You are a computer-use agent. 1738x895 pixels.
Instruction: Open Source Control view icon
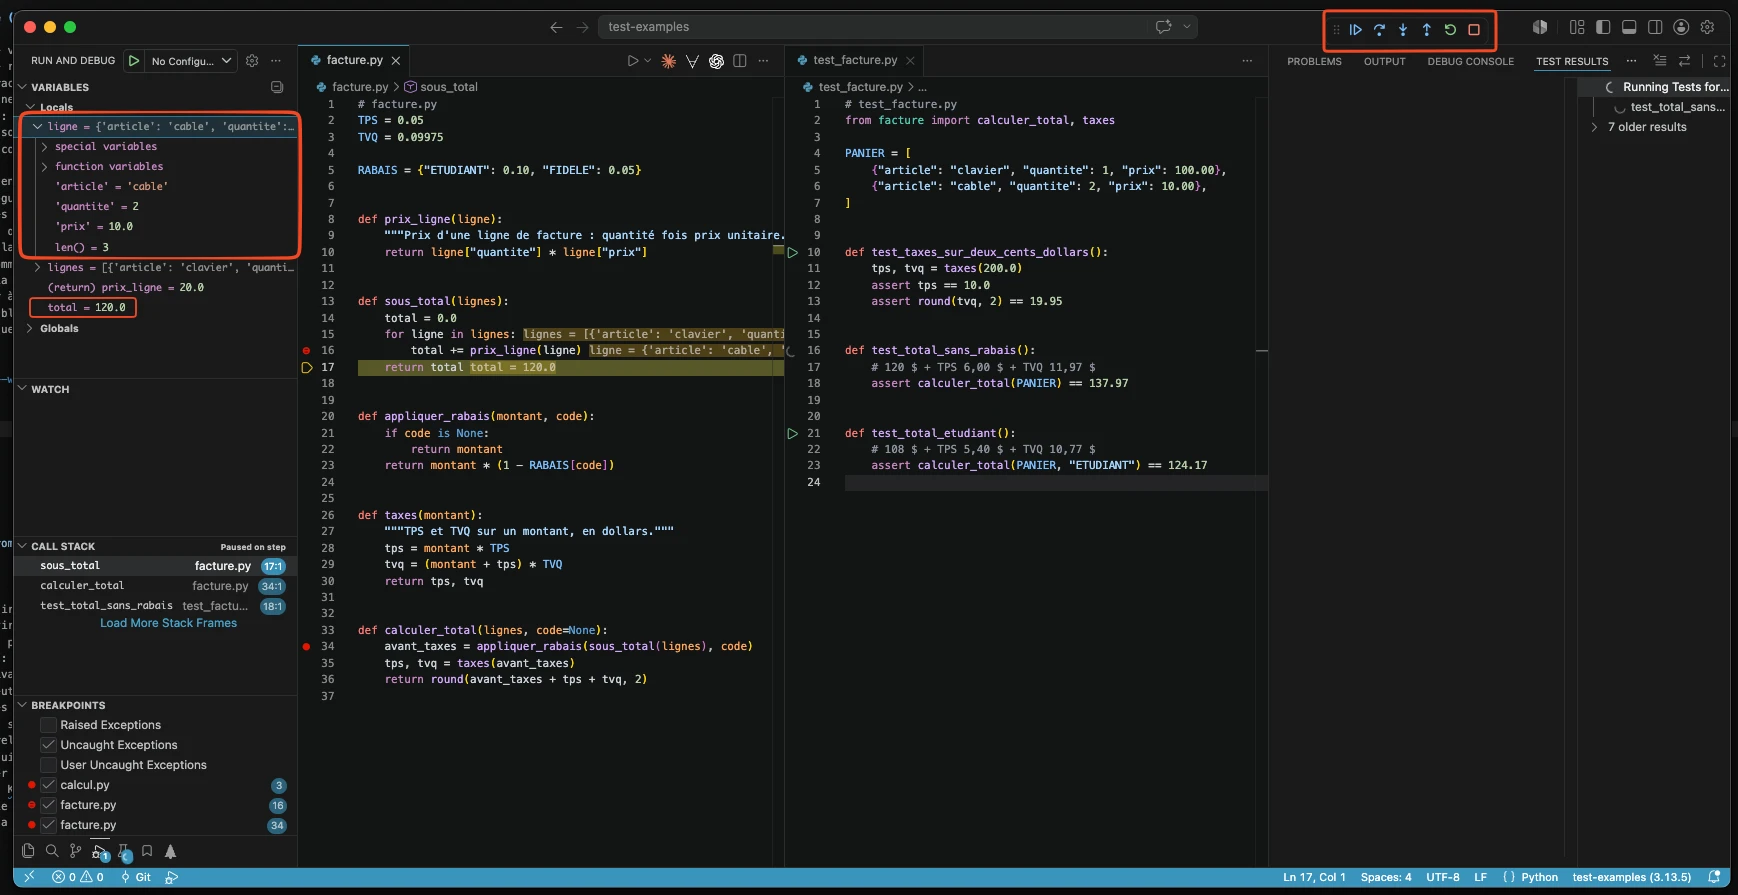76,851
